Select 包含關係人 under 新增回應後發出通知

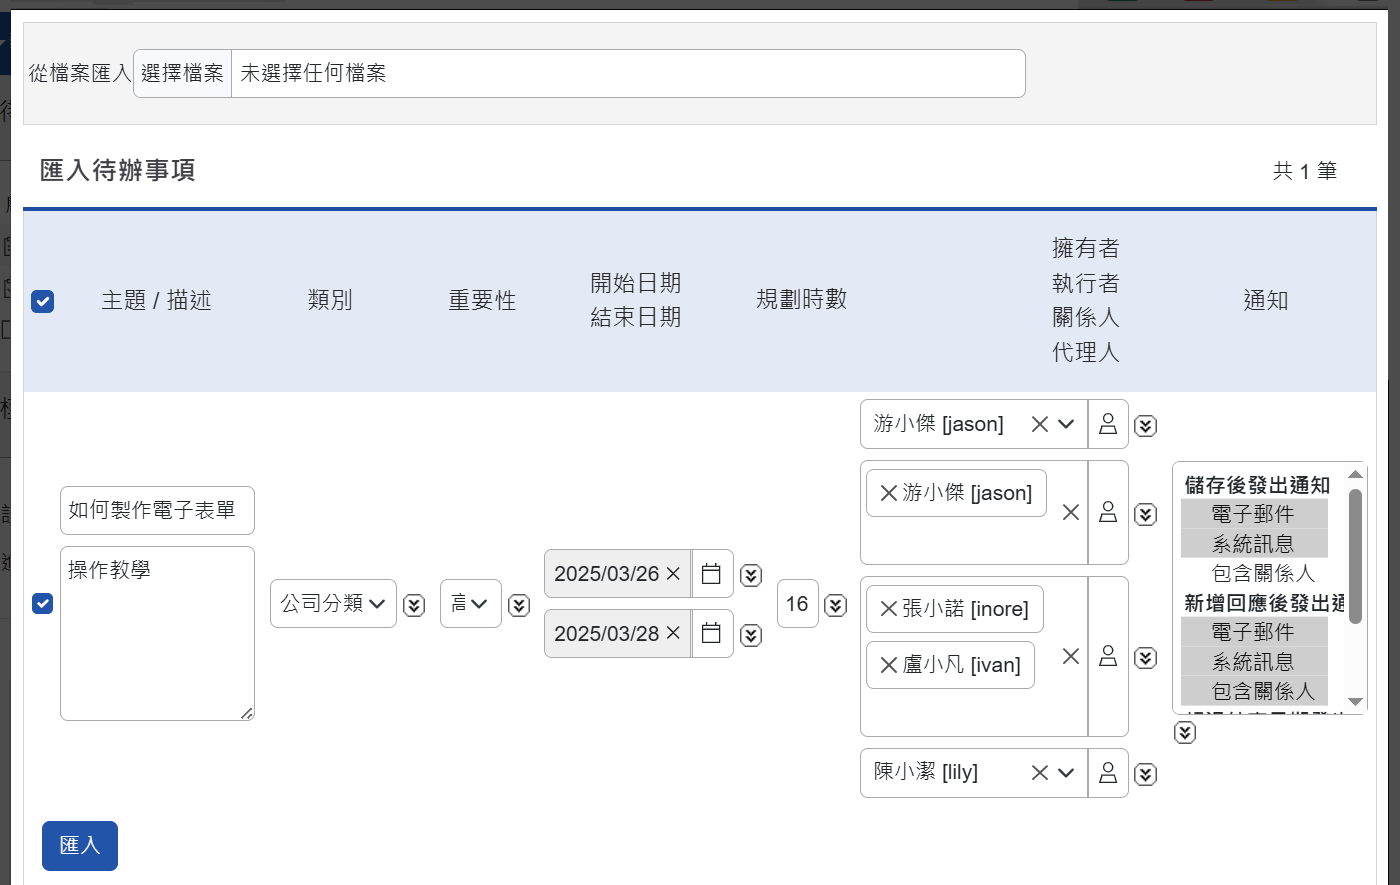1254,691
